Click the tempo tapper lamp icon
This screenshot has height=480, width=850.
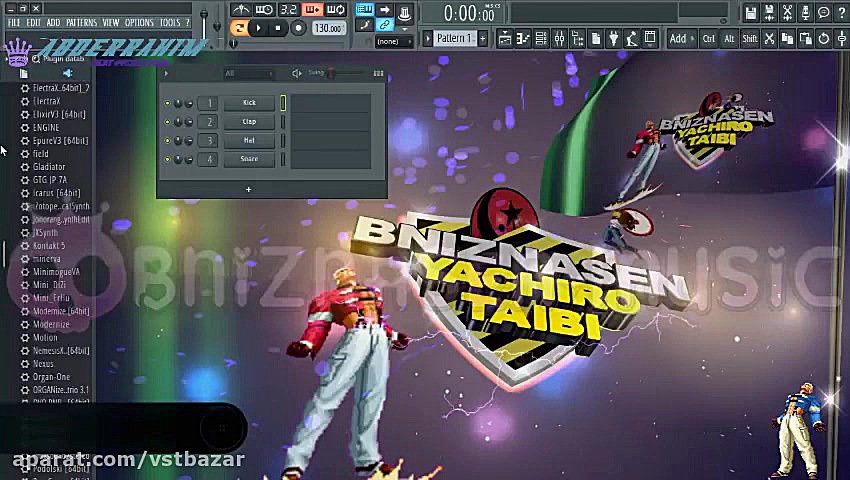point(632,39)
